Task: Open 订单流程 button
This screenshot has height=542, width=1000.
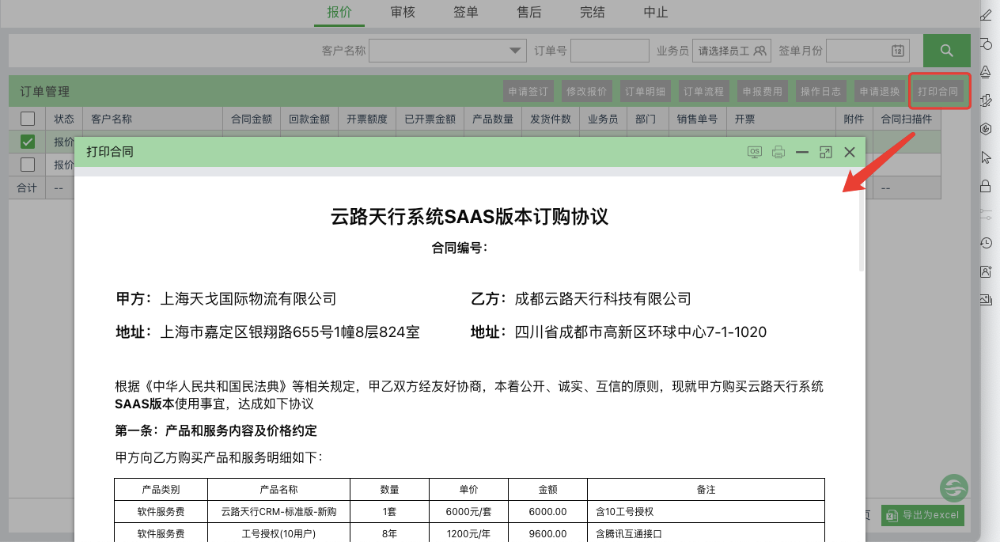Action: tap(704, 91)
